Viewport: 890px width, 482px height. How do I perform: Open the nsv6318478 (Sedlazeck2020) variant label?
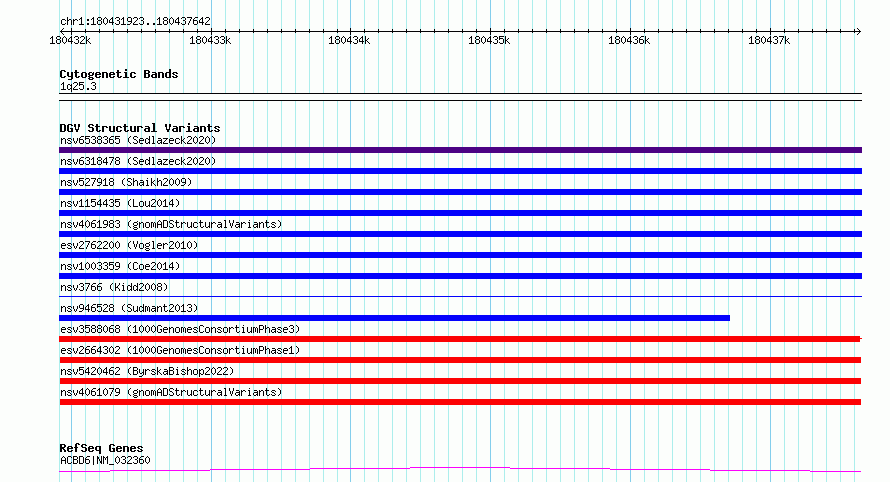coord(138,161)
